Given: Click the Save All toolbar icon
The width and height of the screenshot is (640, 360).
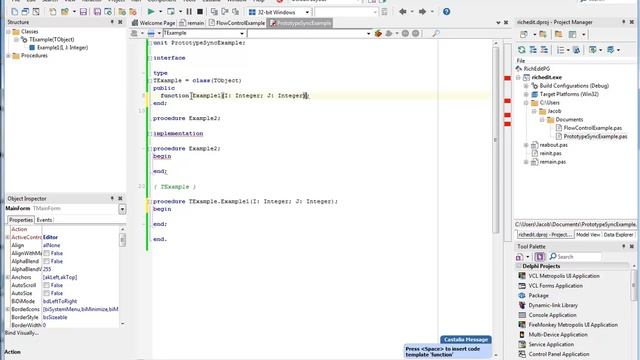Looking at the screenshot, I should coord(97,12).
